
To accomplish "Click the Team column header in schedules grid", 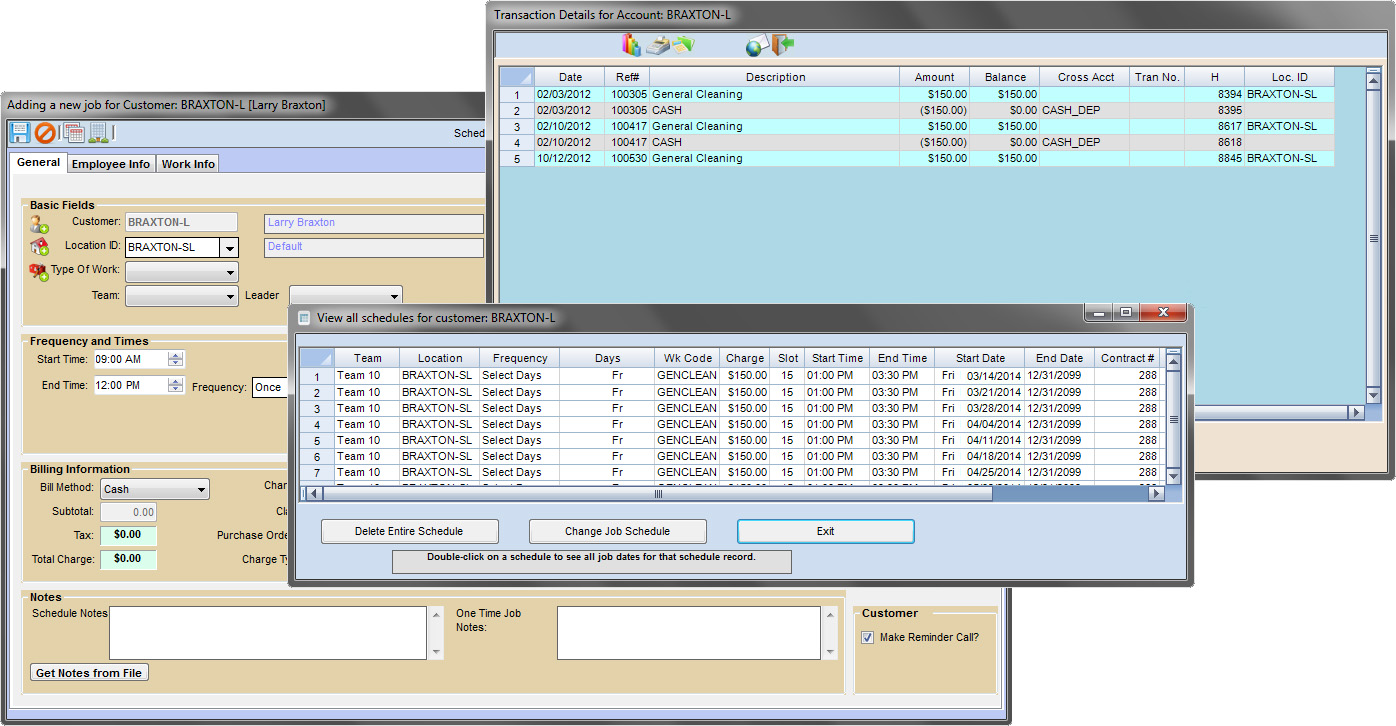I will coord(367,358).
